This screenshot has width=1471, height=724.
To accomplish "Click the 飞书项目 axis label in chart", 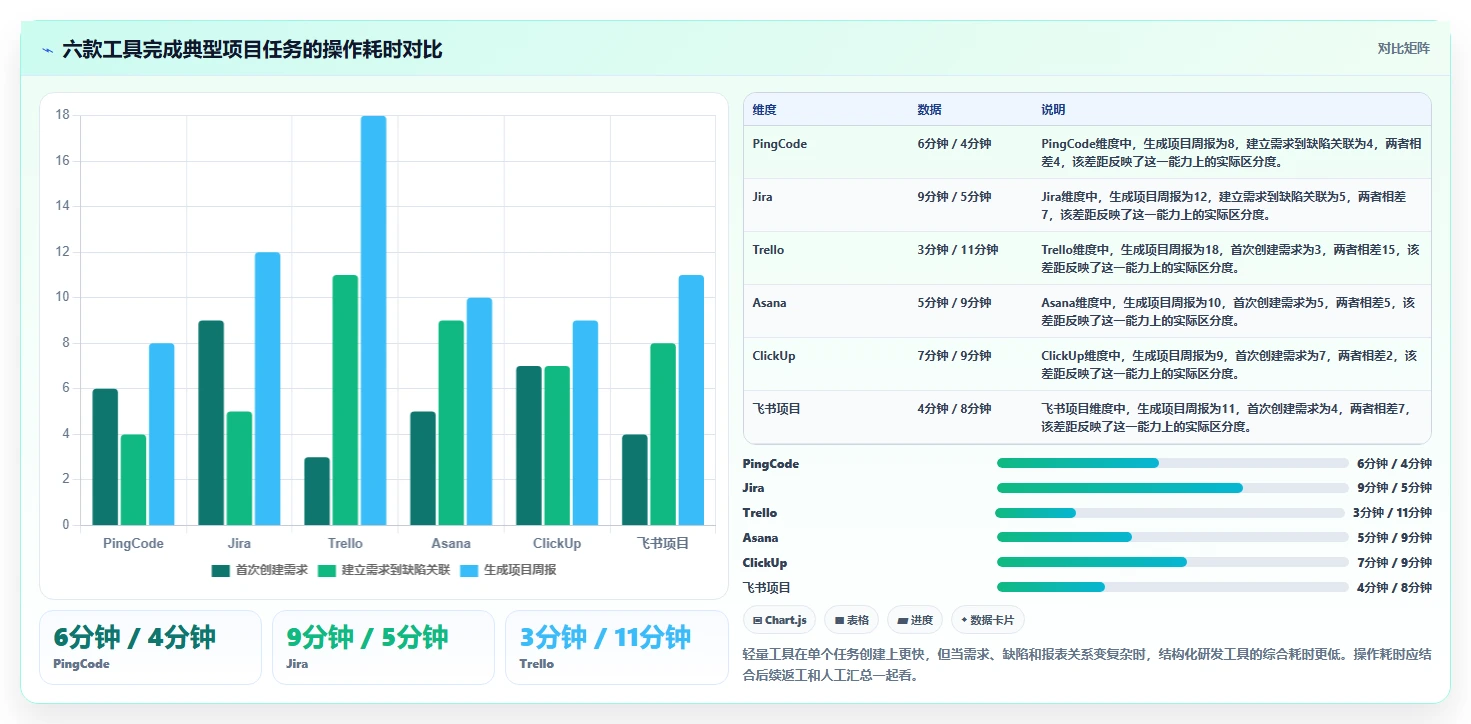I will click(x=663, y=543).
